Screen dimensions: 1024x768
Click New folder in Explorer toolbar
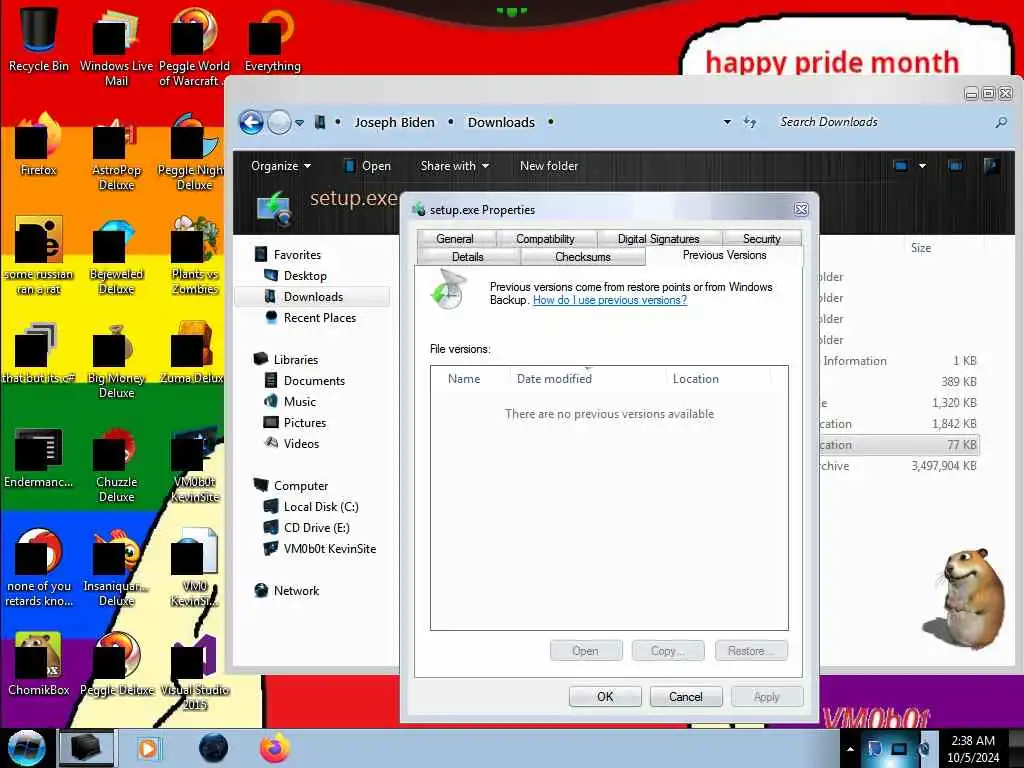(549, 166)
